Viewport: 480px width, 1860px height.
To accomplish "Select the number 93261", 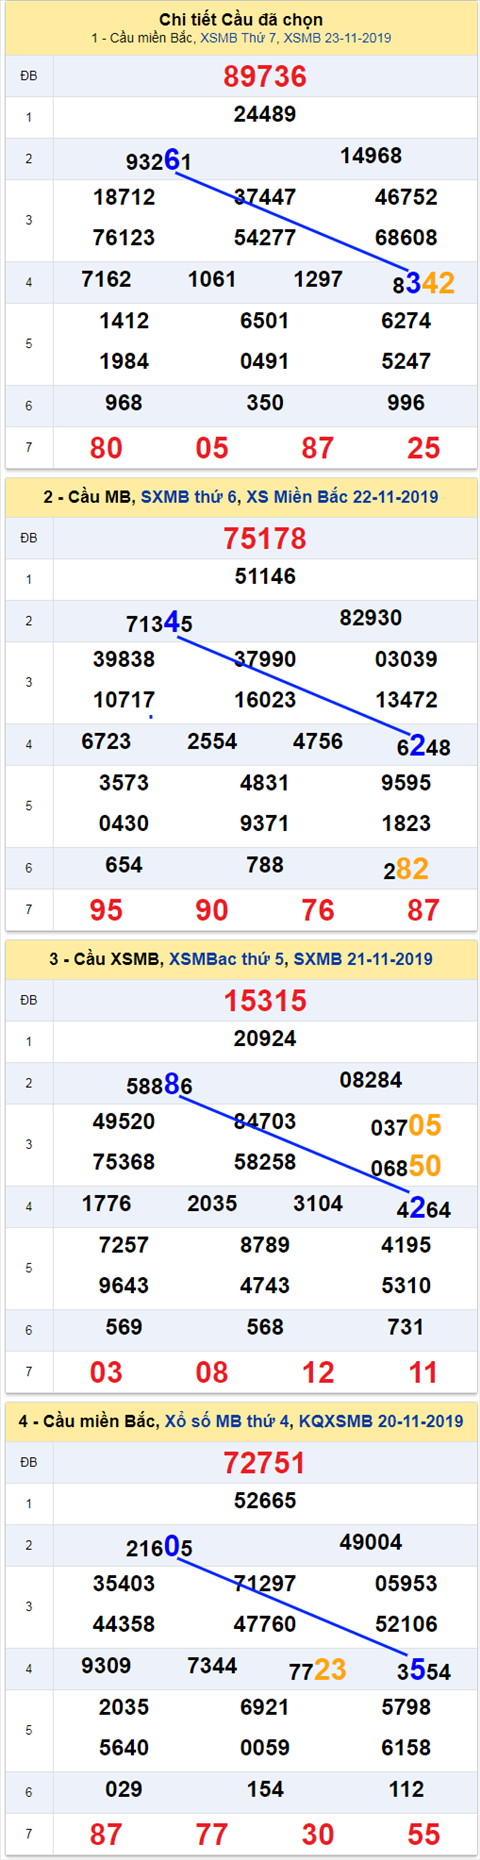I will pyautogui.click(x=159, y=160).
